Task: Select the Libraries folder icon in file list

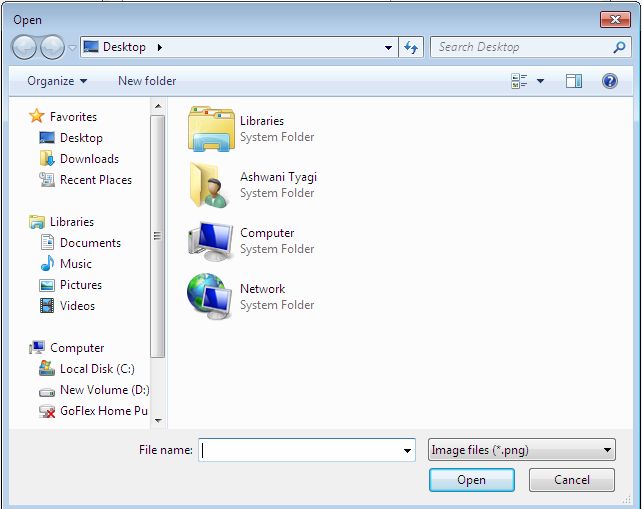Action: [211, 129]
